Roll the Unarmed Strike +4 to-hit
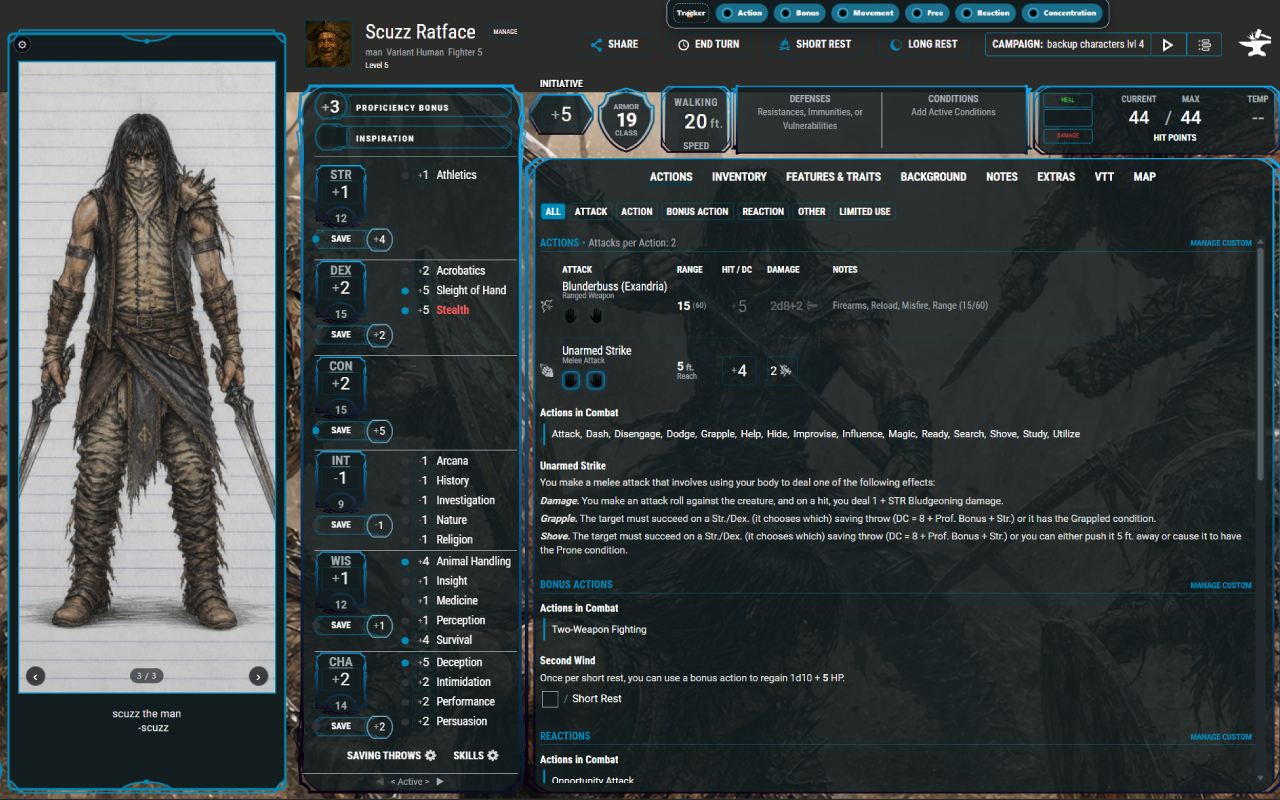This screenshot has width=1280, height=800. pyautogui.click(x=739, y=371)
